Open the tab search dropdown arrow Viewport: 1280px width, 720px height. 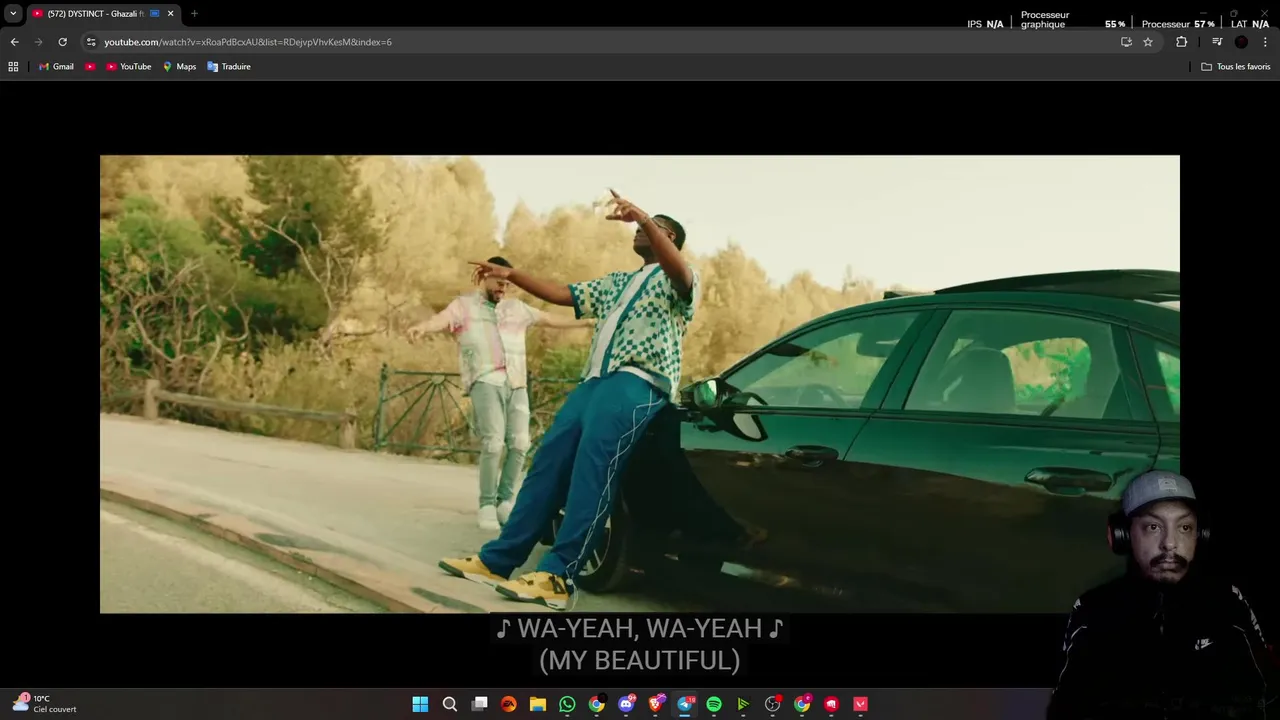click(13, 14)
